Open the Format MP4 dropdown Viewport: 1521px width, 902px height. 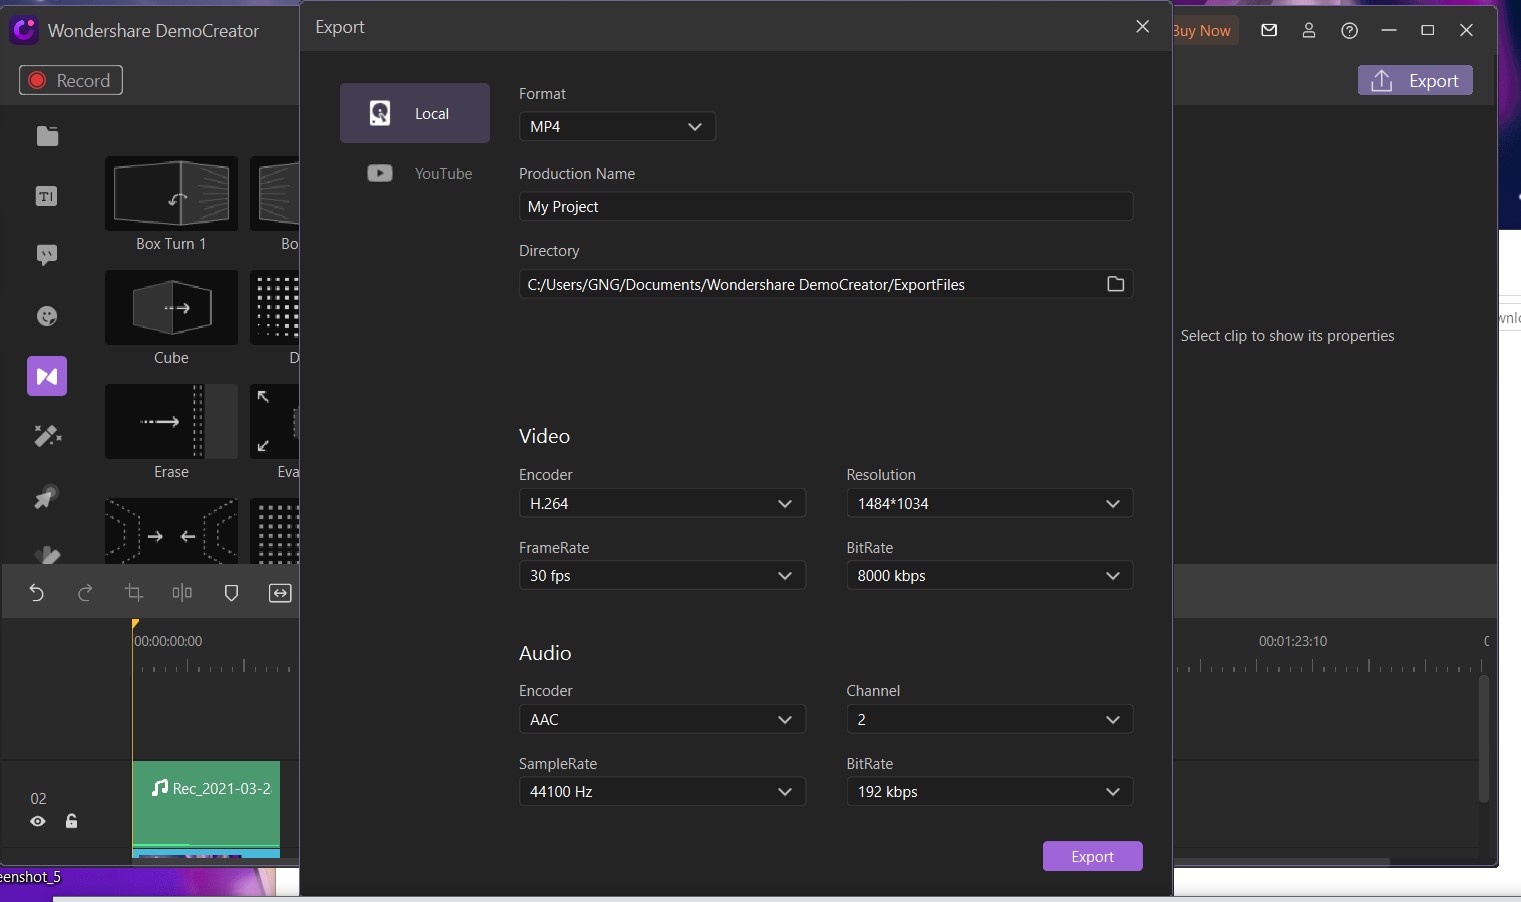[x=617, y=126]
